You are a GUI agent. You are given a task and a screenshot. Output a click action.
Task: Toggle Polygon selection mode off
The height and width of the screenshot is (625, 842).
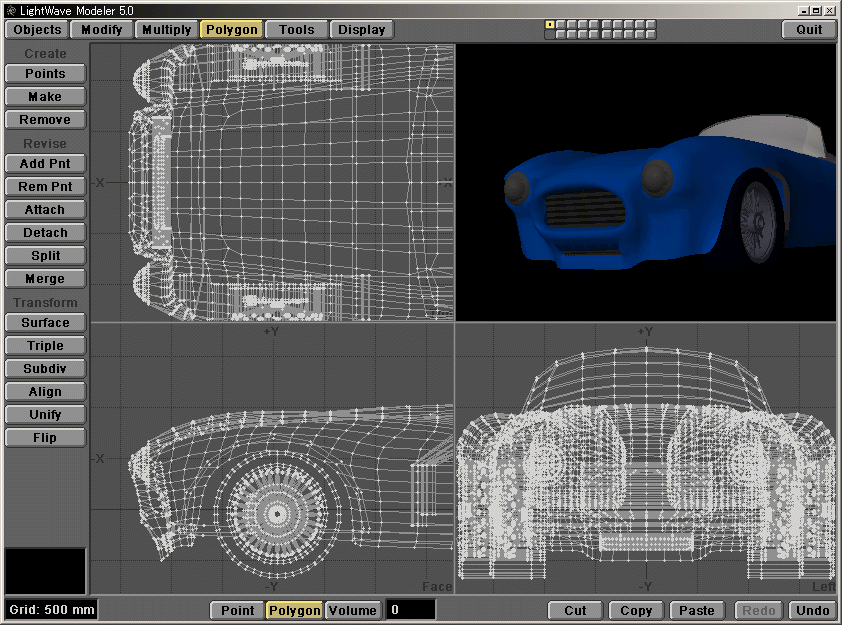(x=294, y=610)
